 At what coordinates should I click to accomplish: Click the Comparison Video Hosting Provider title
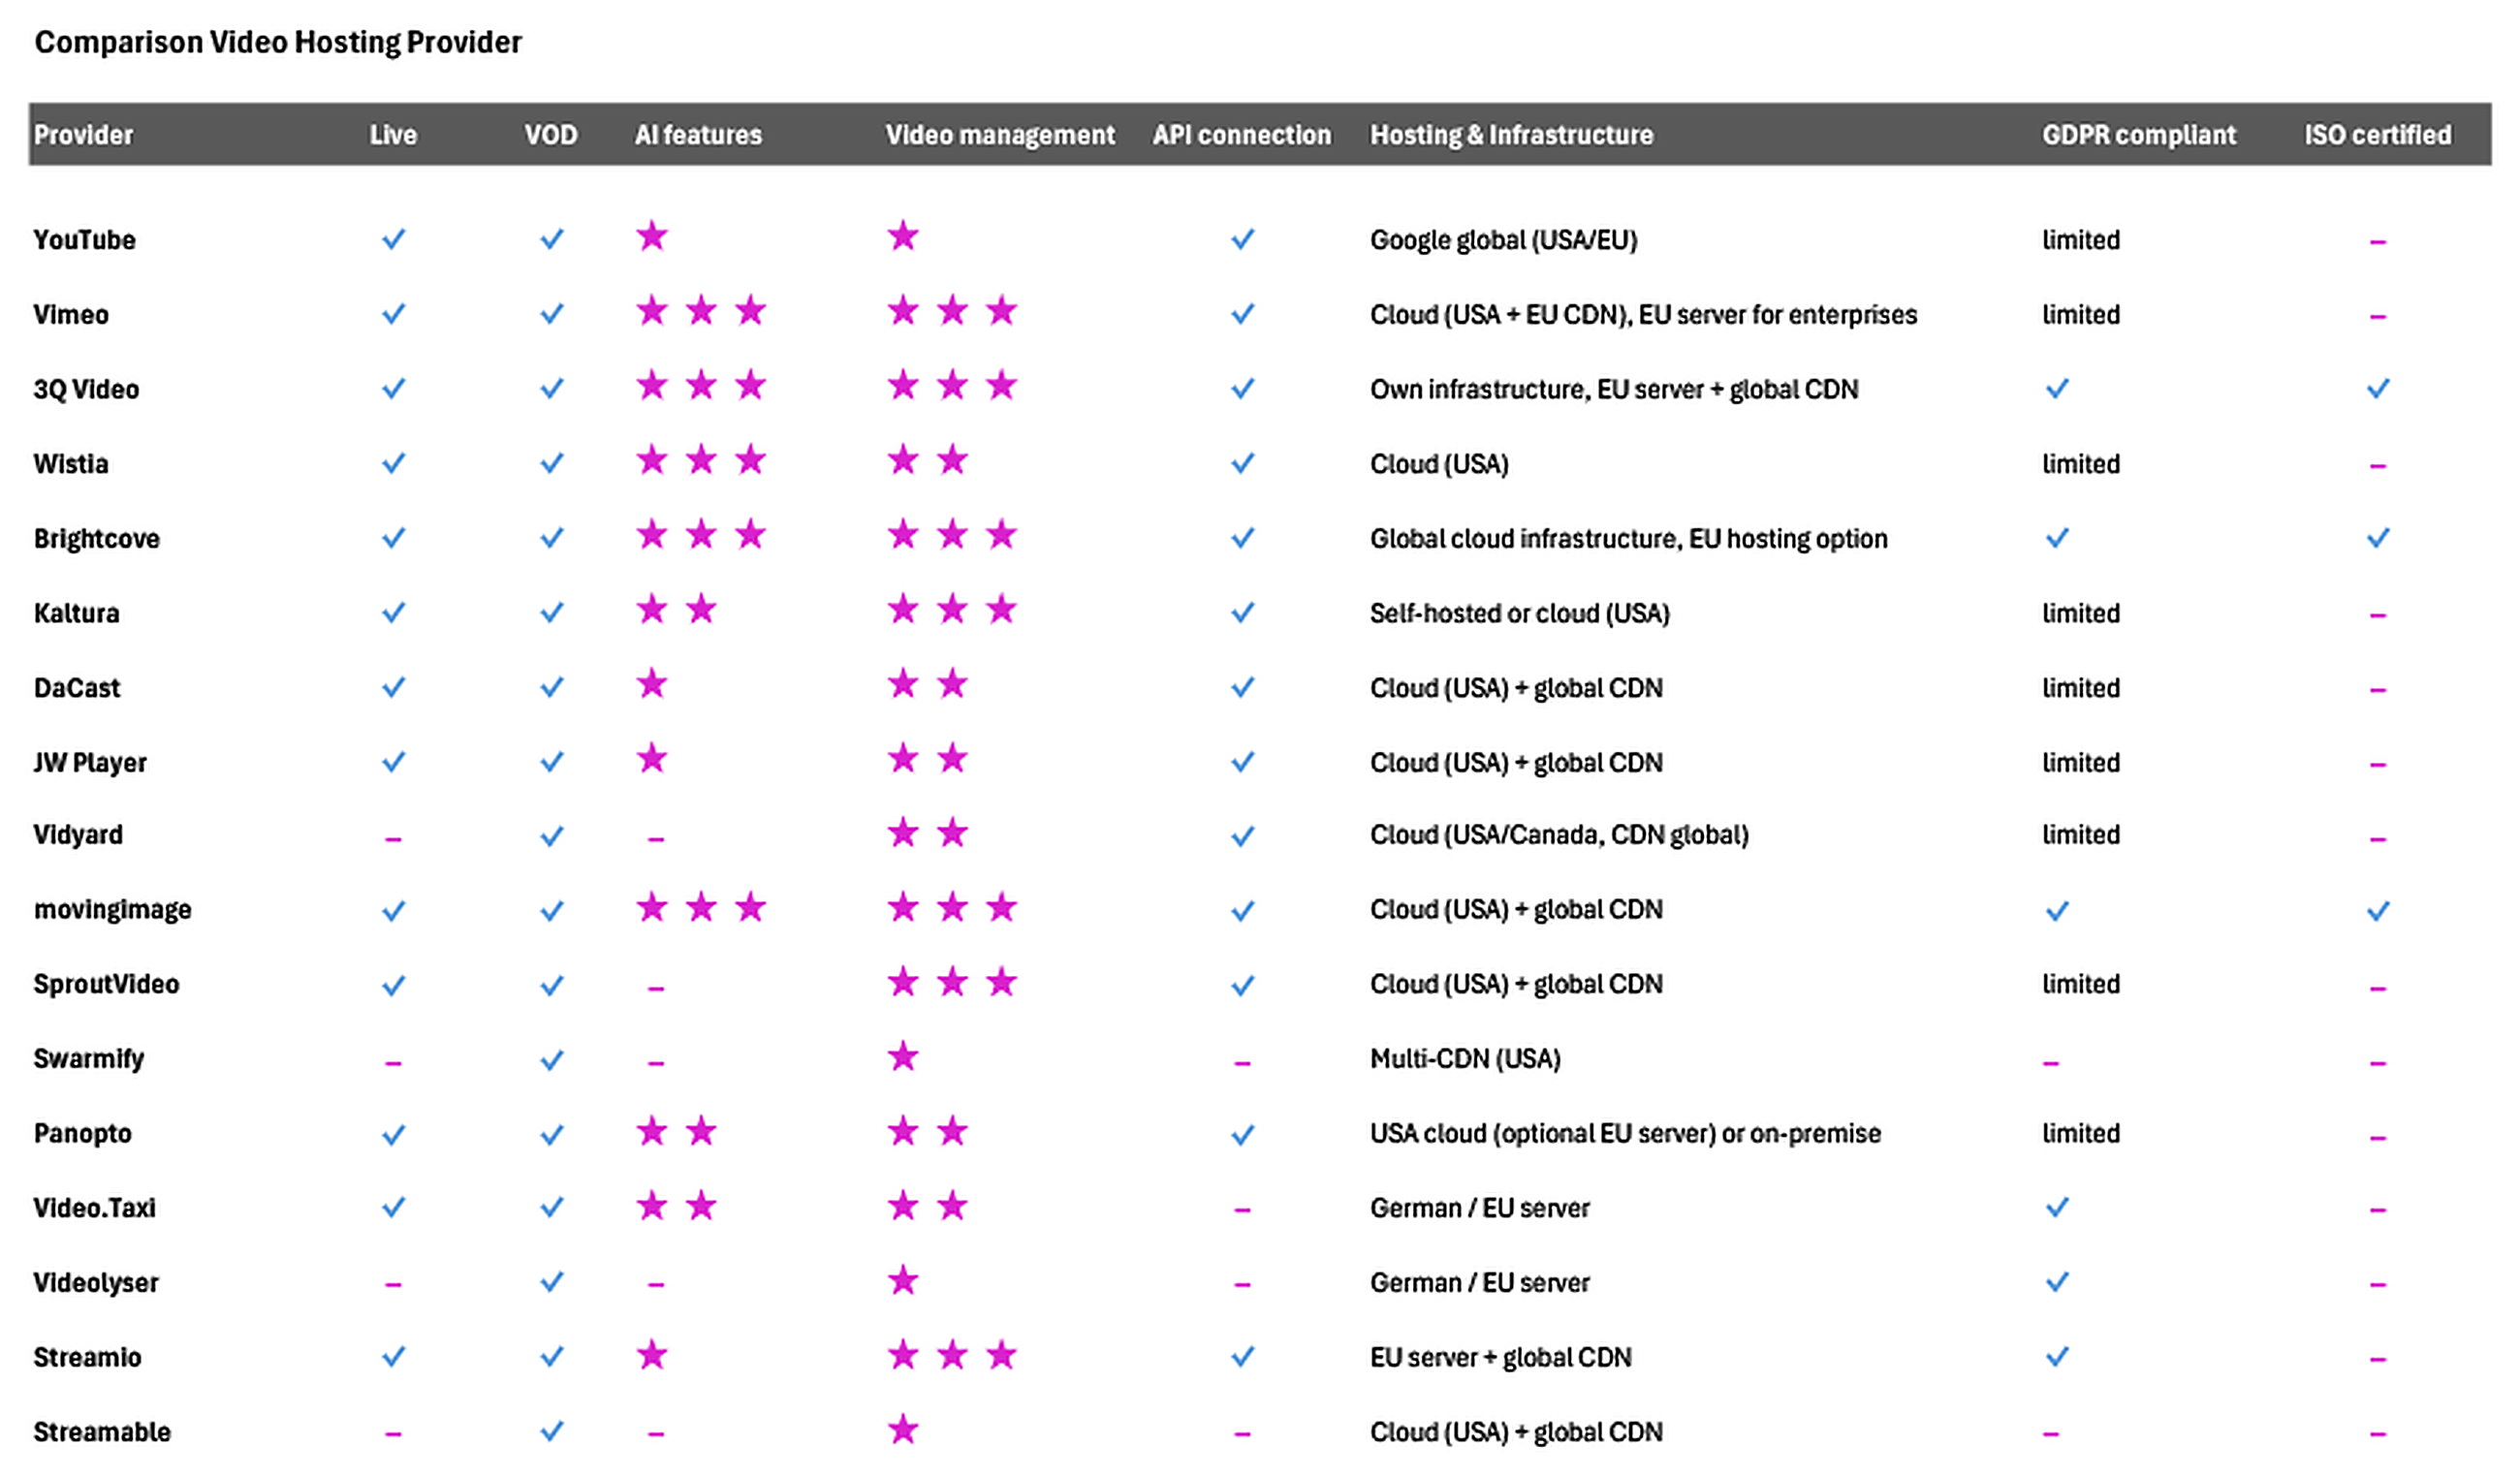coord(278,42)
